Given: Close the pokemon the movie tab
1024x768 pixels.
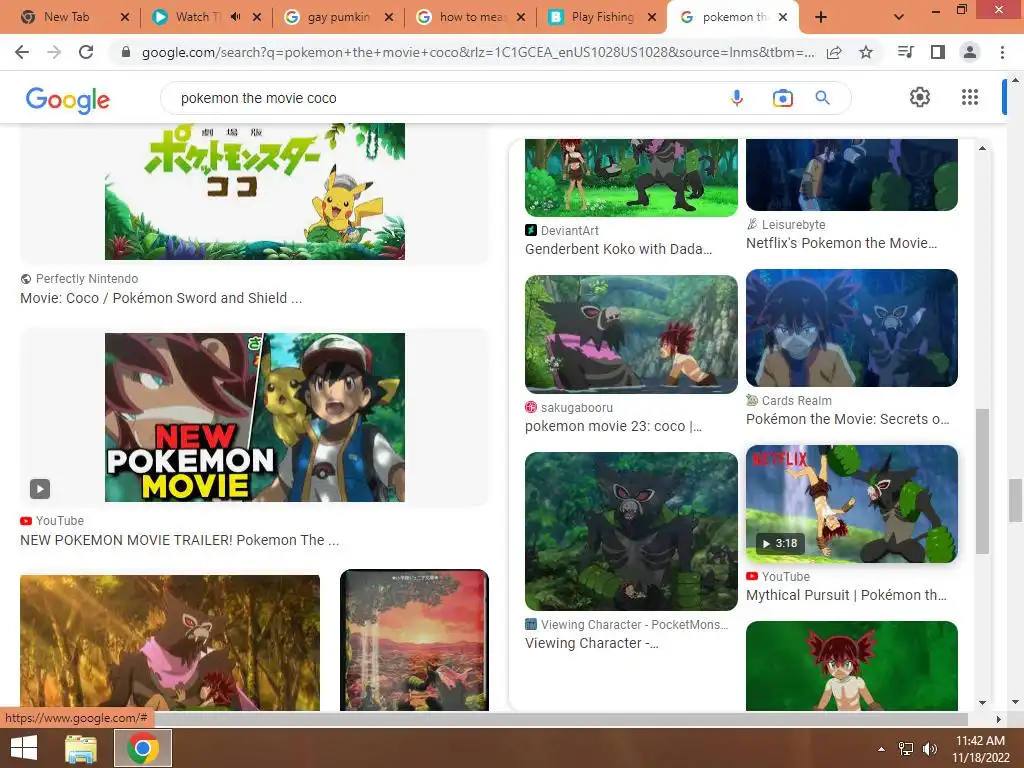Looking at the screenshot, I should pyautogui.click(x=783, y=17).
